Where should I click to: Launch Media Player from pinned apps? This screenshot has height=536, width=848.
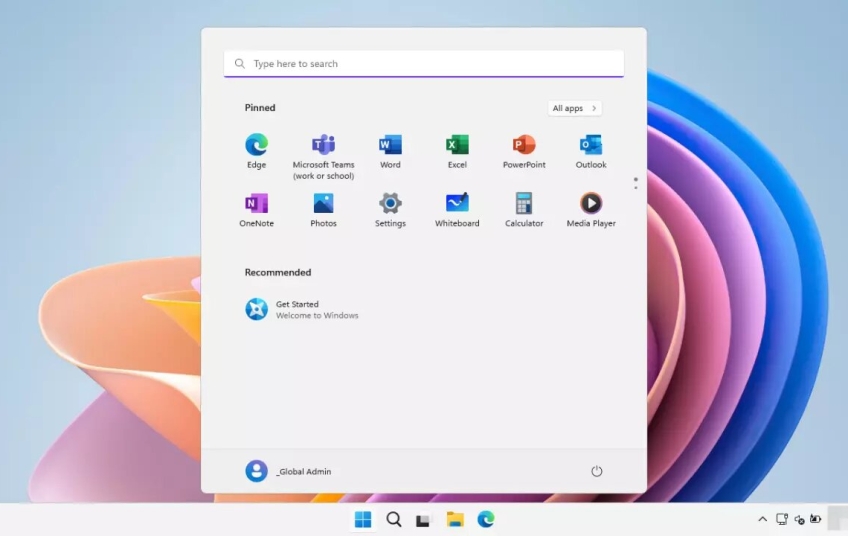[x=591, y=204]
